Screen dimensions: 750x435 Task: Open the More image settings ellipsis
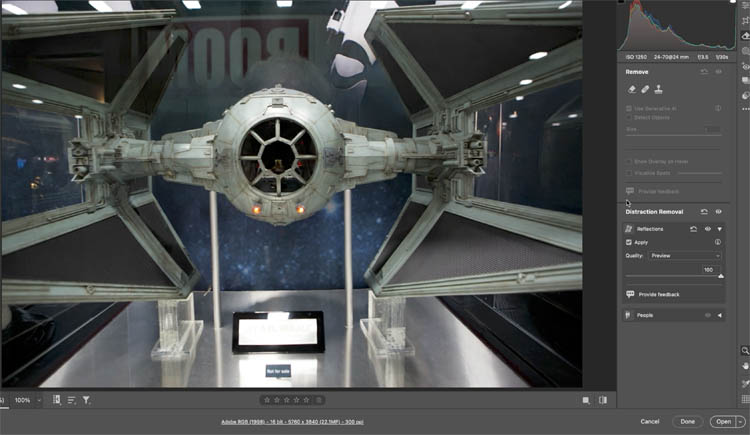tap(745, 110)
